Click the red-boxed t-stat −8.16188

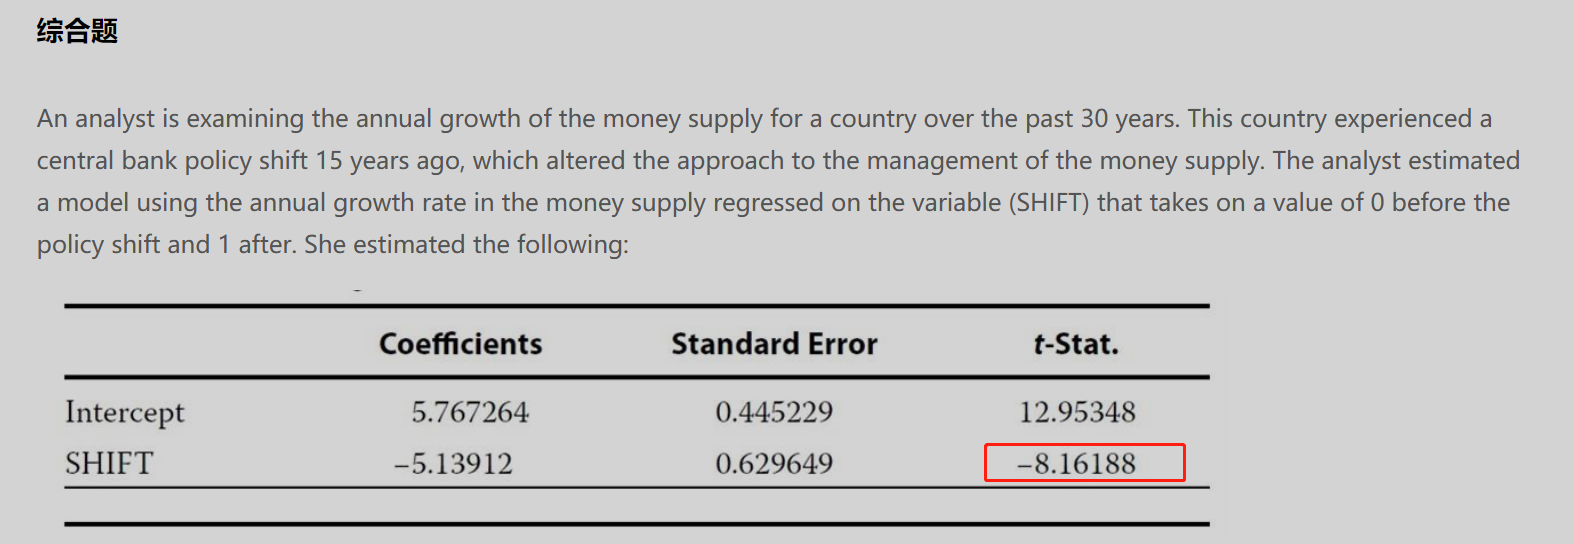click(x=1077, y=464)
